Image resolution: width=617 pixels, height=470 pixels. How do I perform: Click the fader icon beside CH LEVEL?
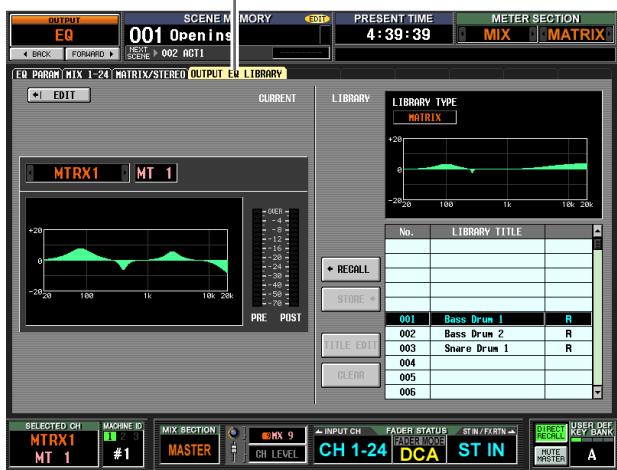click(234, 452)
